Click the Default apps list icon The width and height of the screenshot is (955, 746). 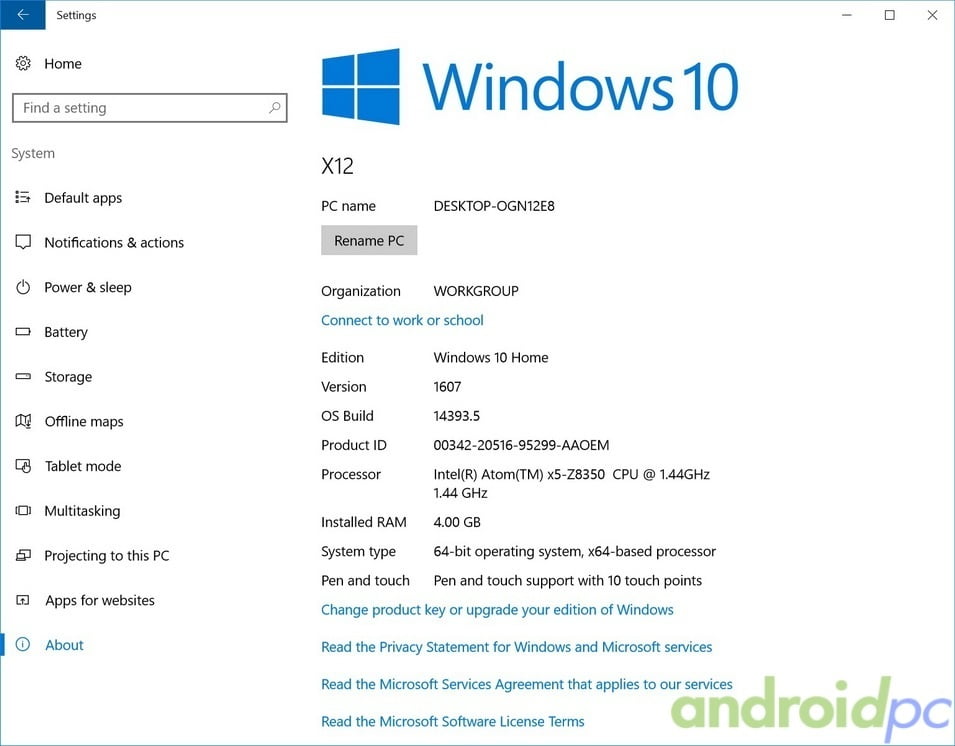[x=23, y=197]
